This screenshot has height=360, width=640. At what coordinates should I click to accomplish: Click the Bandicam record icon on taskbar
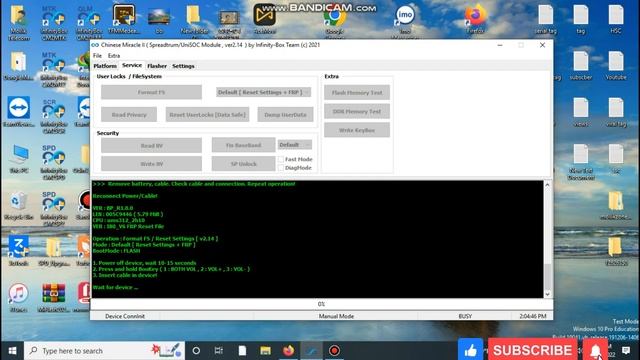[334, 351]
